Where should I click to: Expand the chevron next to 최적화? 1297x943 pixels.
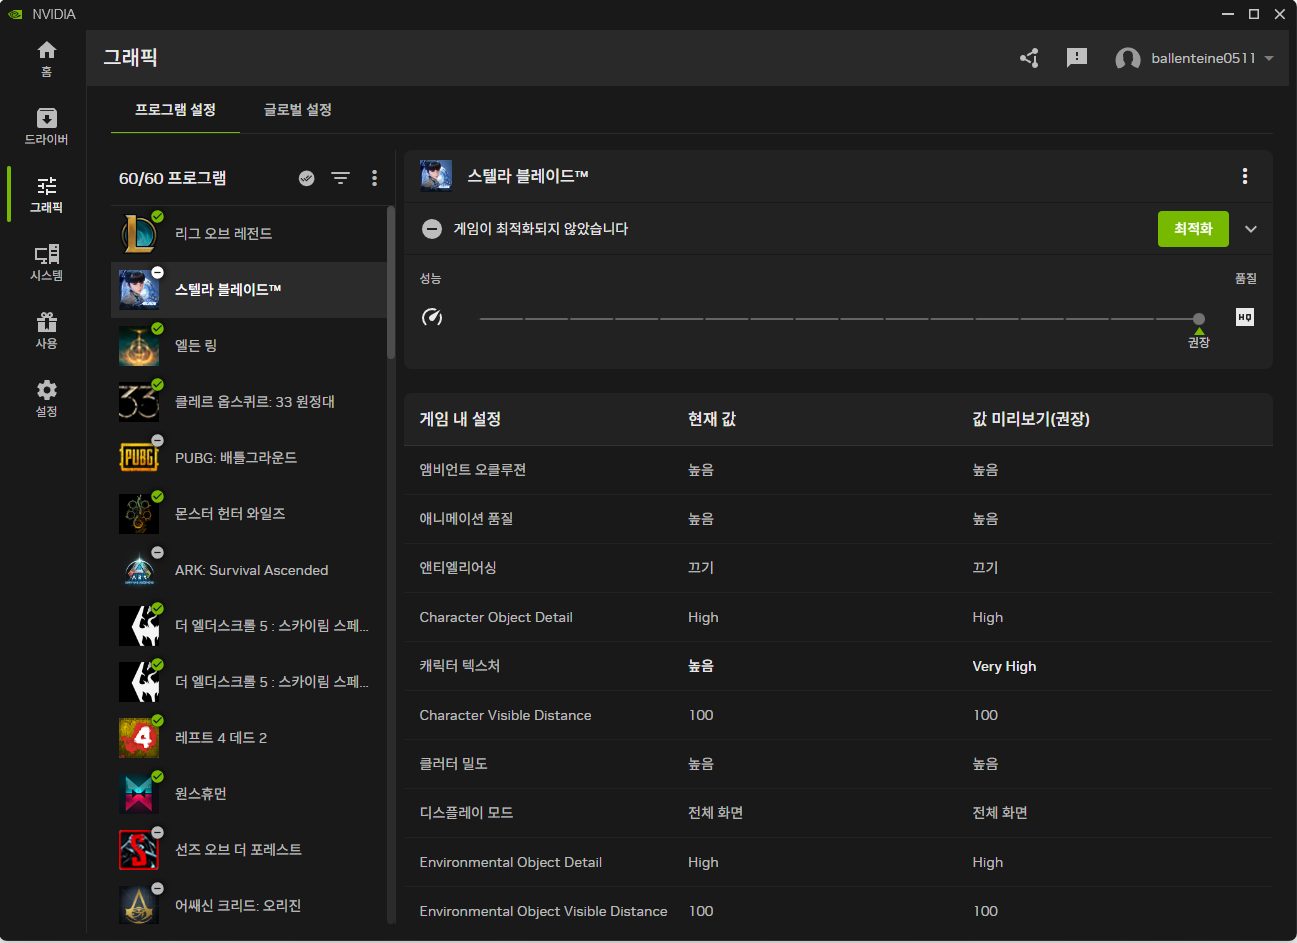pyautogui.click(x=1251, y=229)
